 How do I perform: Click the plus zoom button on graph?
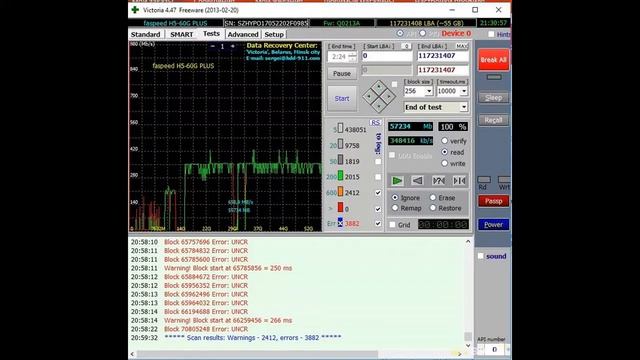(233, 47)
